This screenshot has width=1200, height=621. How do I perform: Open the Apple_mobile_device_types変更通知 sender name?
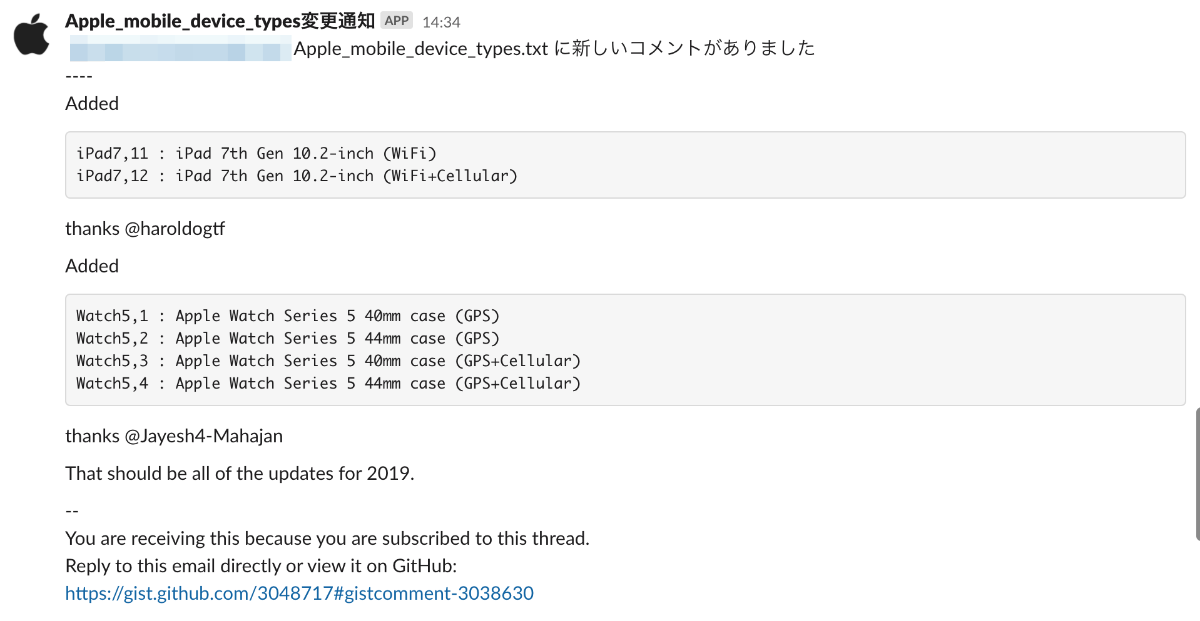point(220,21)
